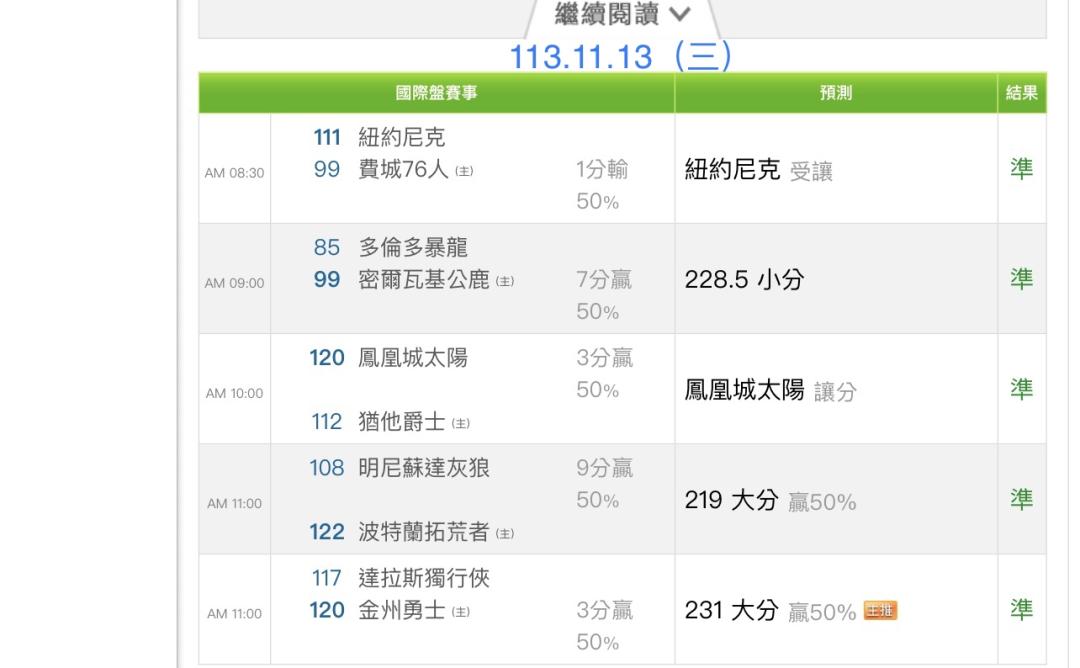The height and width of the screenshot is (668, 1080).
Task: Click the 多倫多暴龍 team name
Action: [413, 247]
